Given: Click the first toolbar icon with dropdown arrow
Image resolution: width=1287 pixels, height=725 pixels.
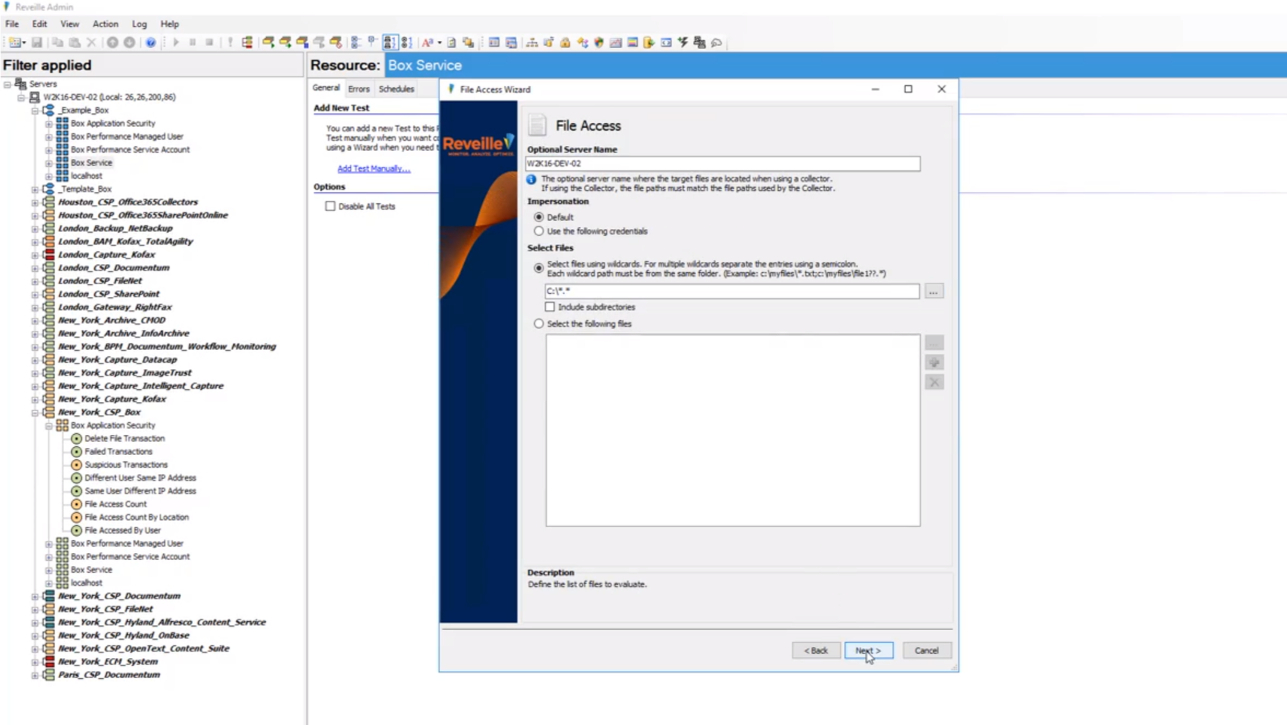Looking at the screenshot, I should (x=17, y=43).
